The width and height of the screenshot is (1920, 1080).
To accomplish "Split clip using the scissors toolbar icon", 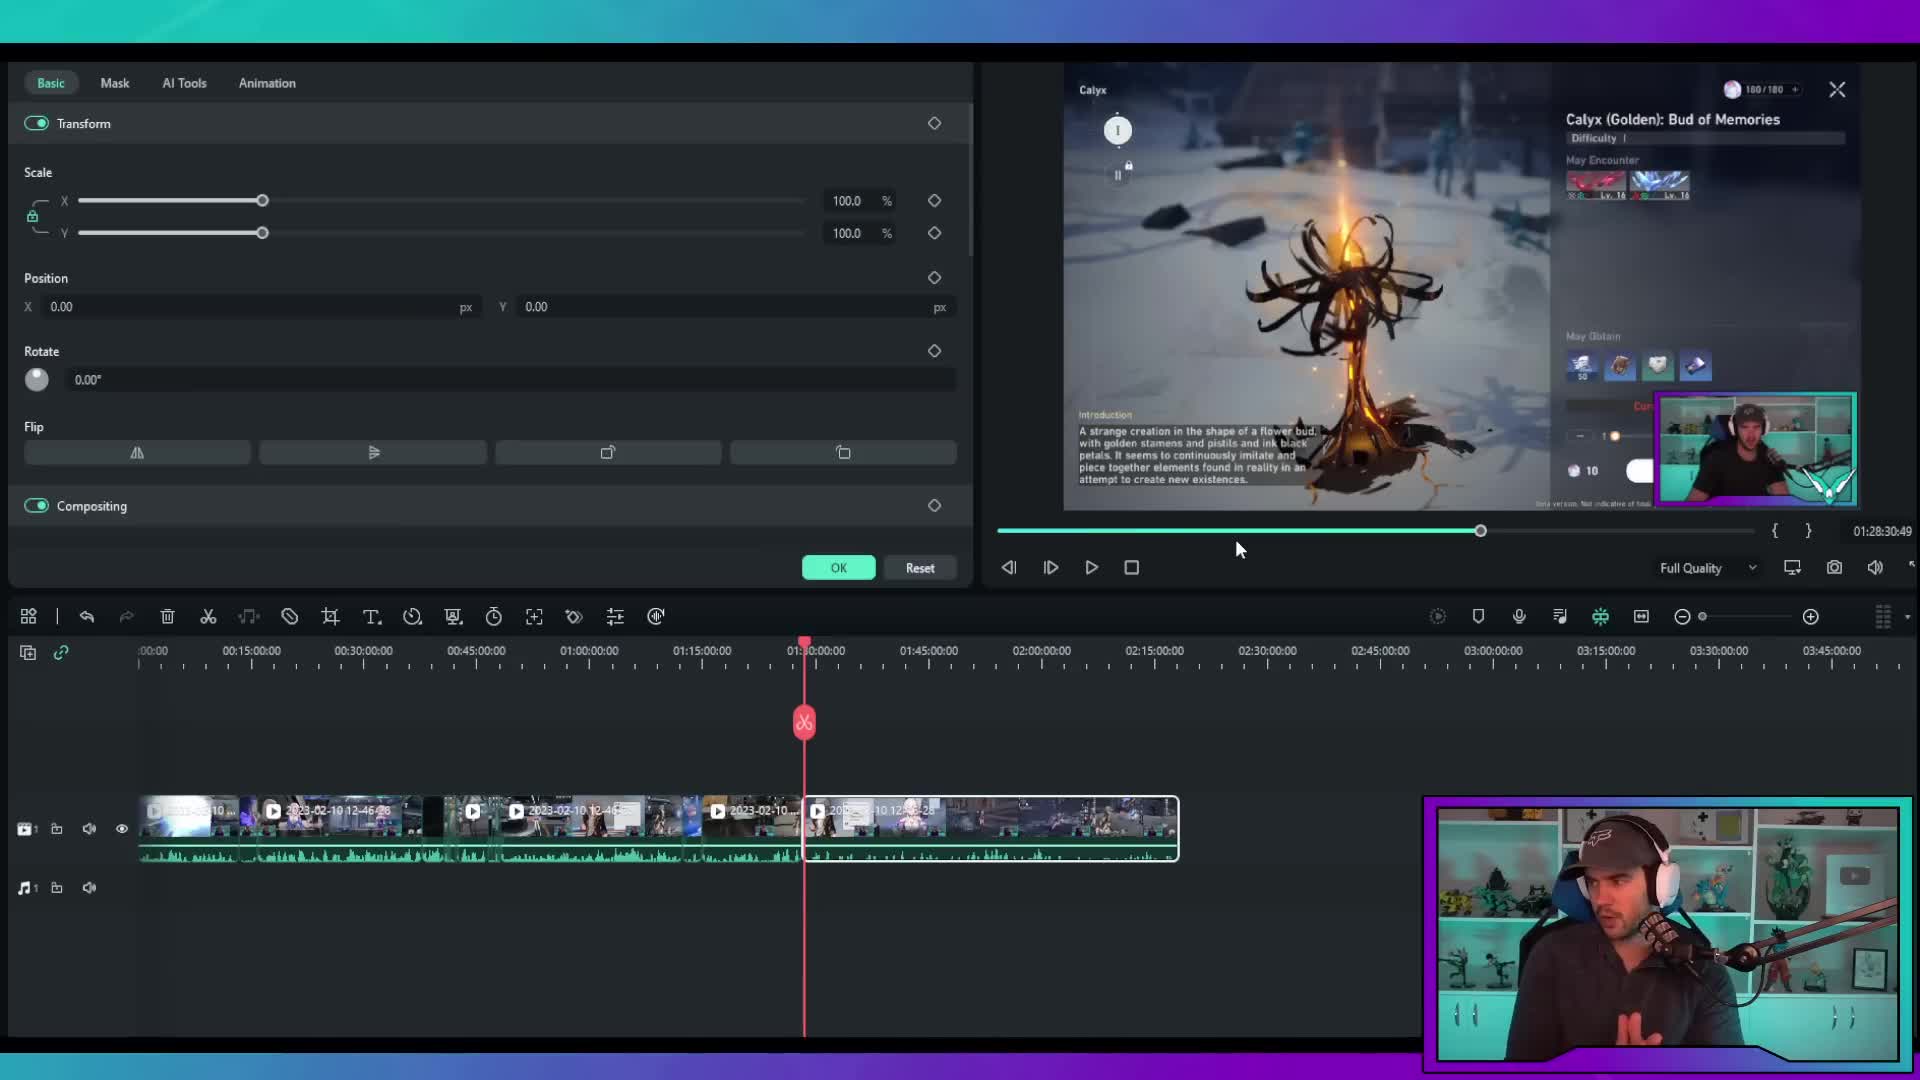I will click(208, 617).
